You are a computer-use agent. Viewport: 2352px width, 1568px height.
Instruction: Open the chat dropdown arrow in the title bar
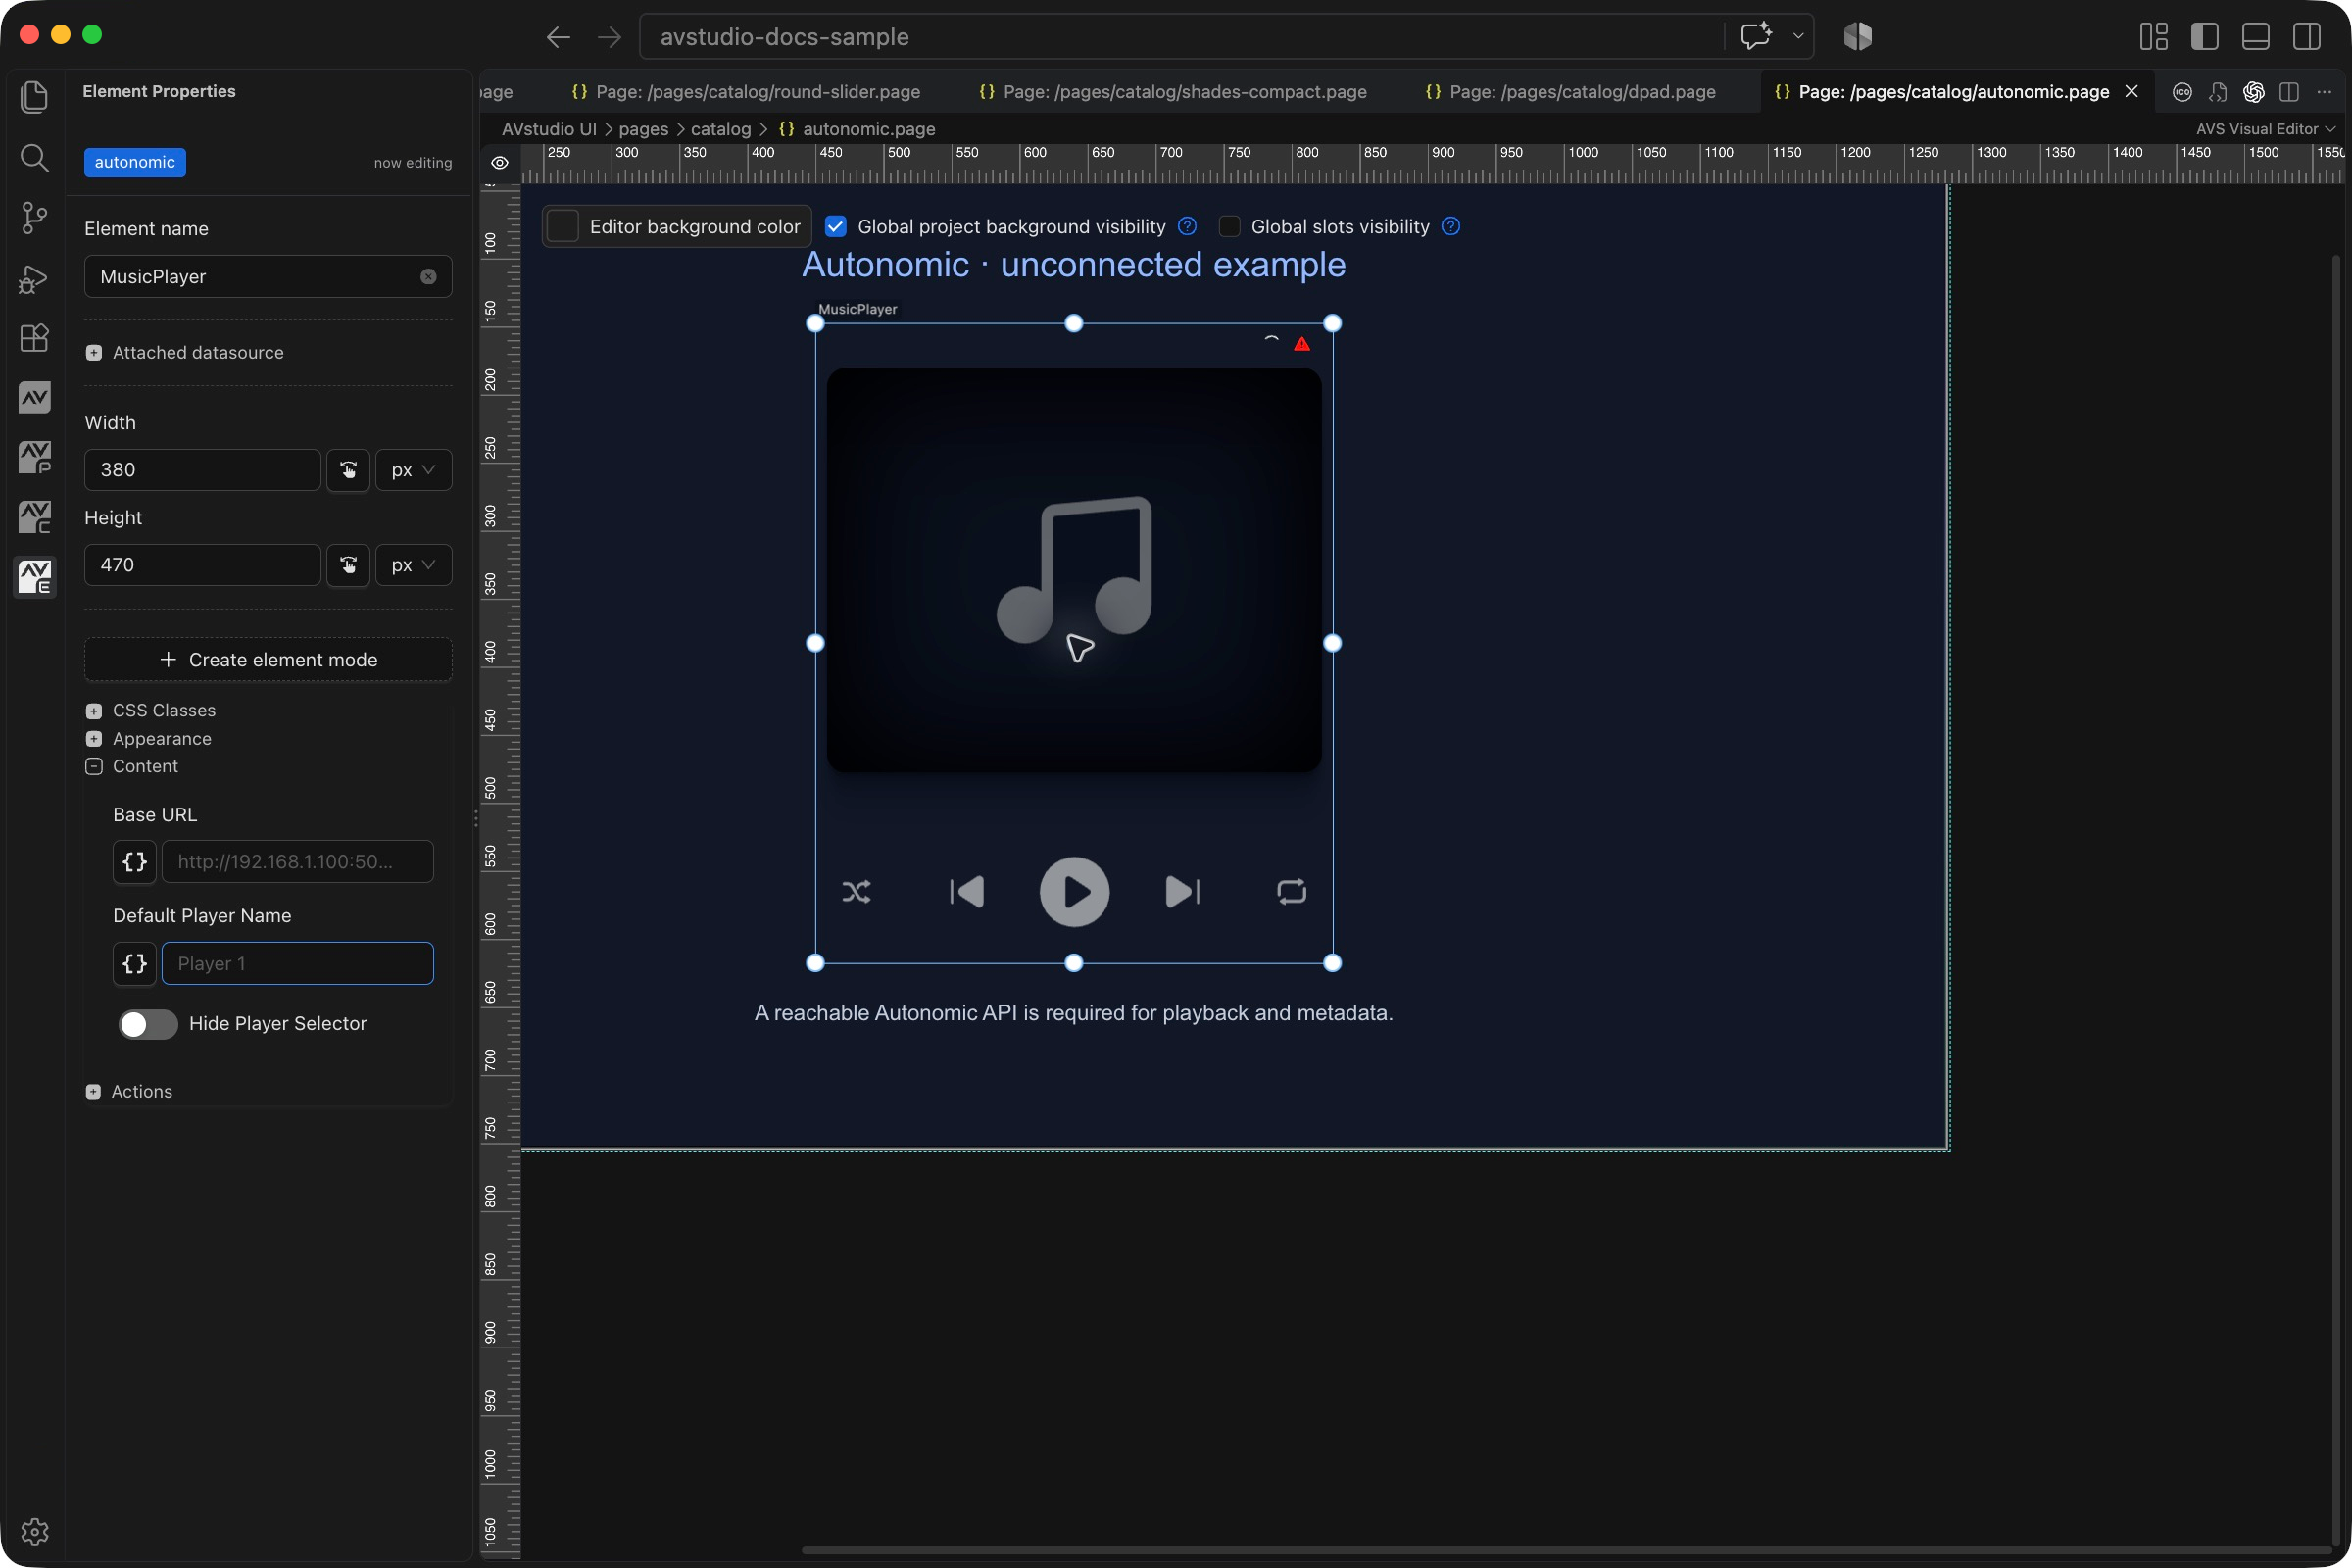pyautogui.click(x=1798, y=36)
